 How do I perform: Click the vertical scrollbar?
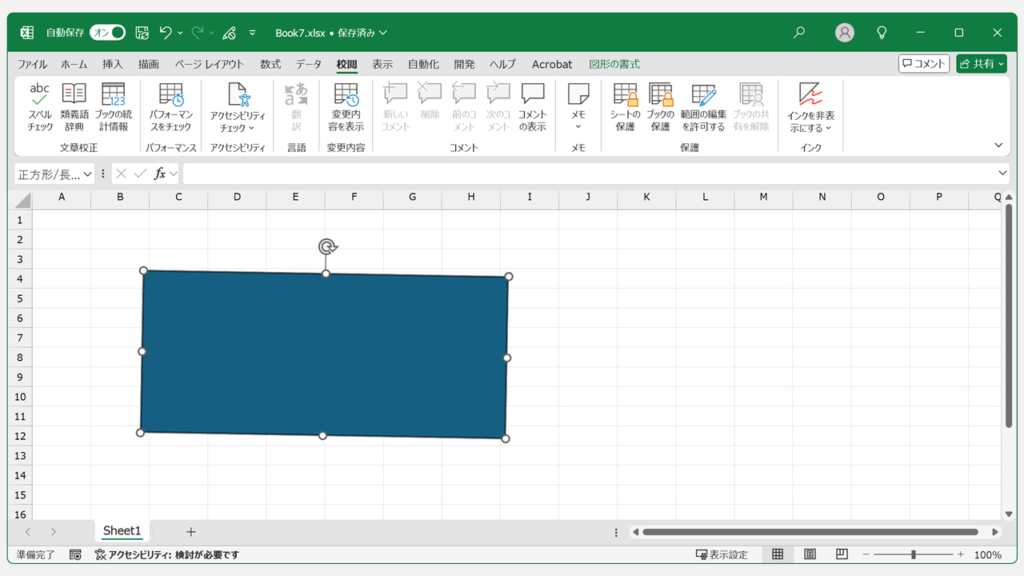point(1008,317)
